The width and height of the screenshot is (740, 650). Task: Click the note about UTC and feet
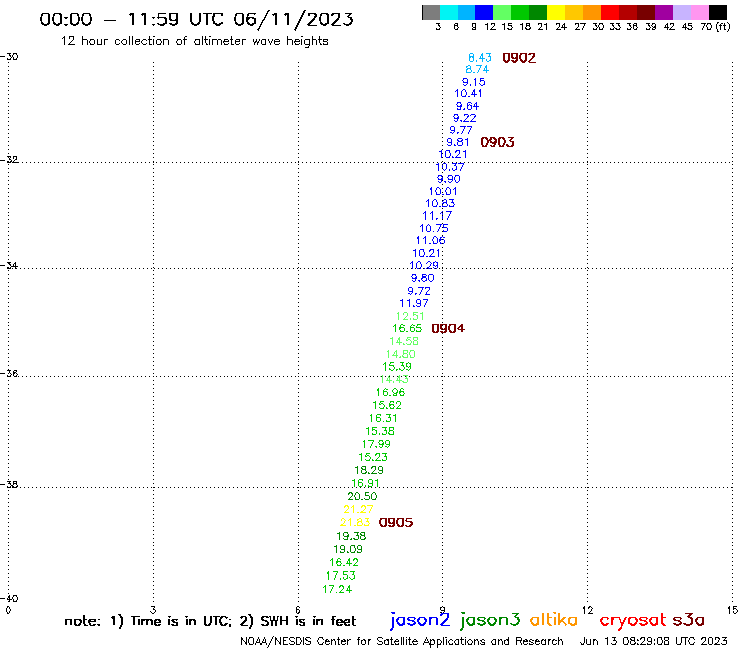[210, 621]
